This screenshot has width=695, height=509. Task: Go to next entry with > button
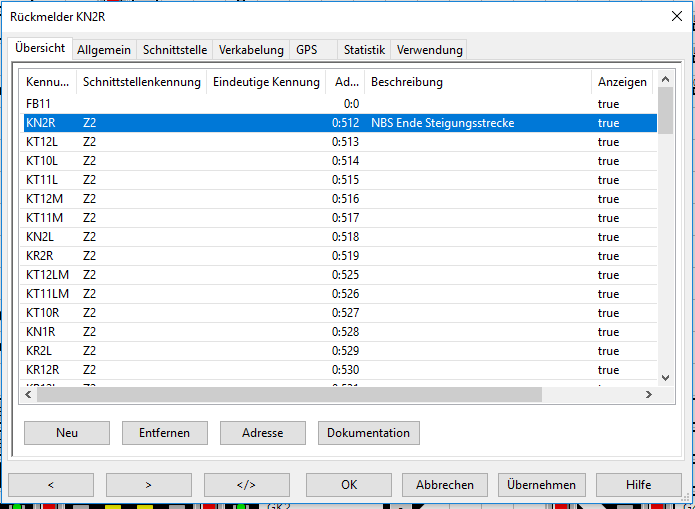pyautogui.click(x=148, y=485)
